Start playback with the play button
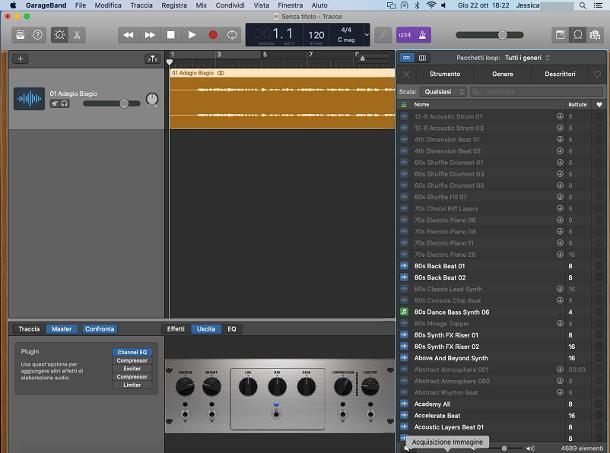Screen dimensions: 610x453 coord(192,35)
